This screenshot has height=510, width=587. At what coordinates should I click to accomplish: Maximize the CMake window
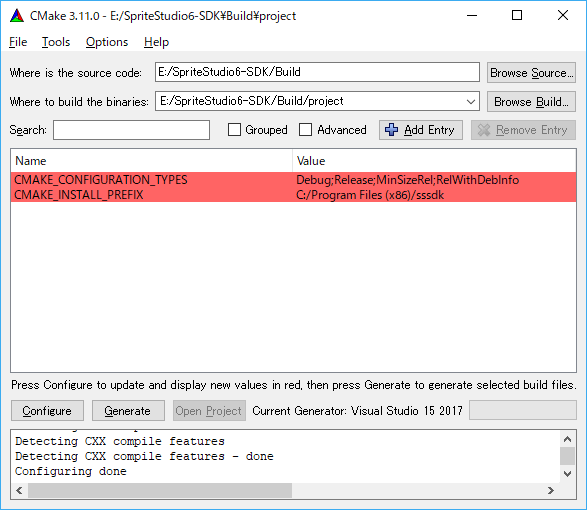517,16
